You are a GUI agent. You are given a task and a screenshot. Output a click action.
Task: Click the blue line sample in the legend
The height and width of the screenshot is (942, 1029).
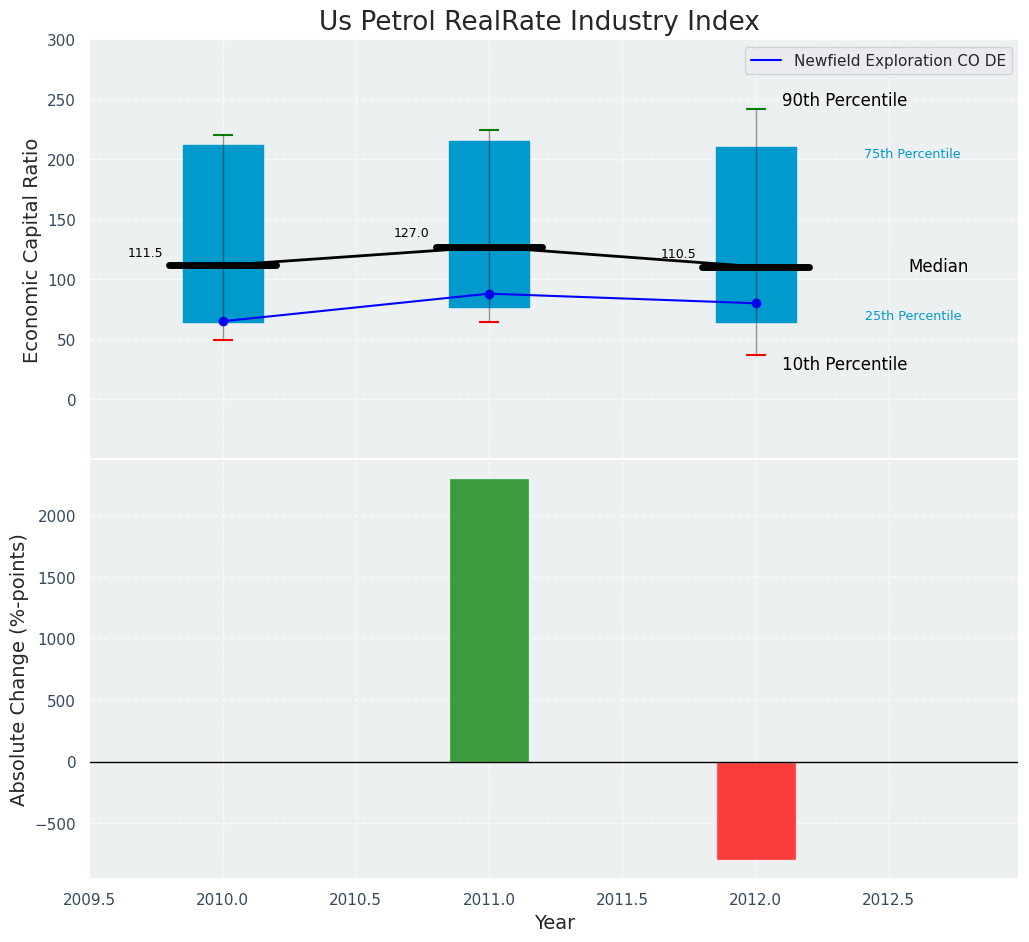(767, 61)
